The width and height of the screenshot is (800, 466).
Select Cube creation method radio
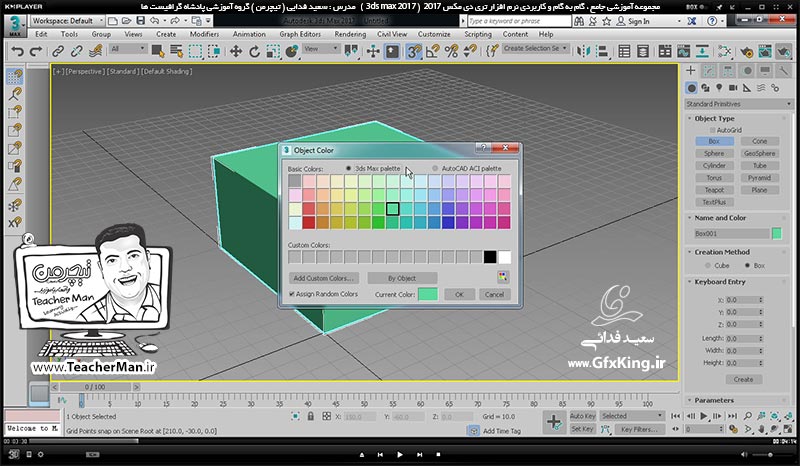708,265
